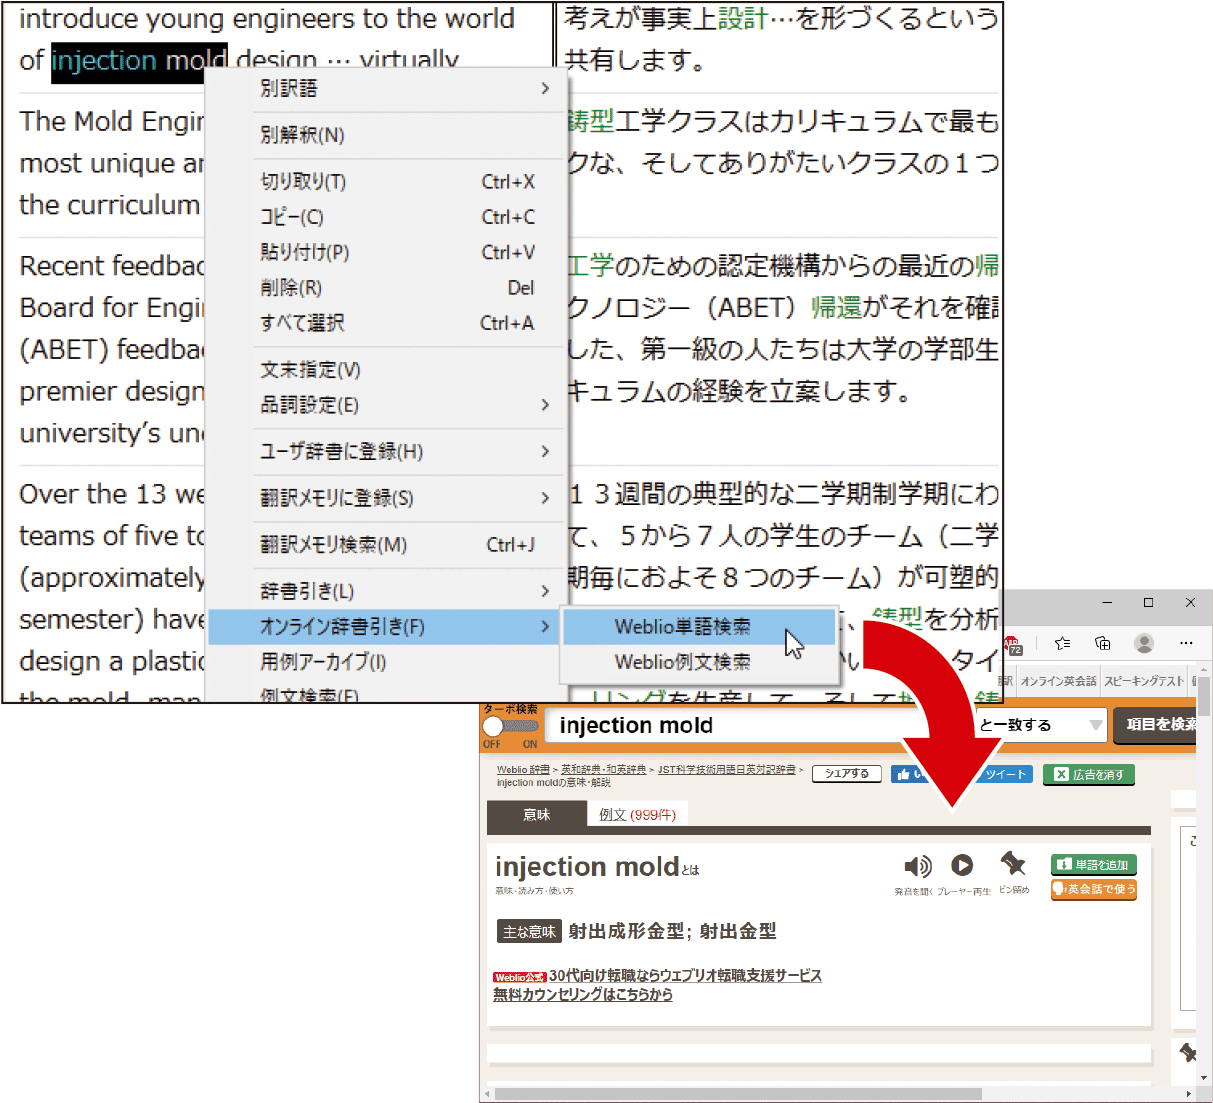Select コピー(C) from the context menu
The width and height of the screenshot is (1213, 1103).
coord(386,217)
